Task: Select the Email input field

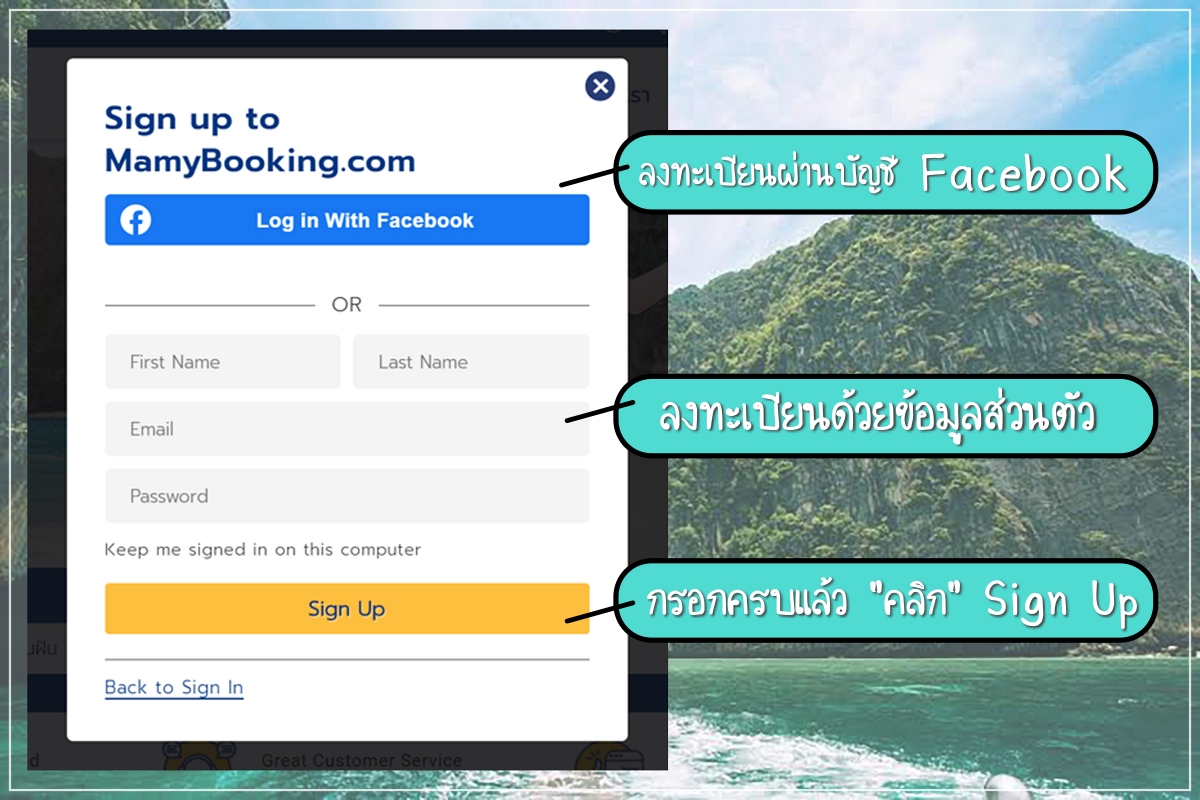Action: (x=347, y=429)
